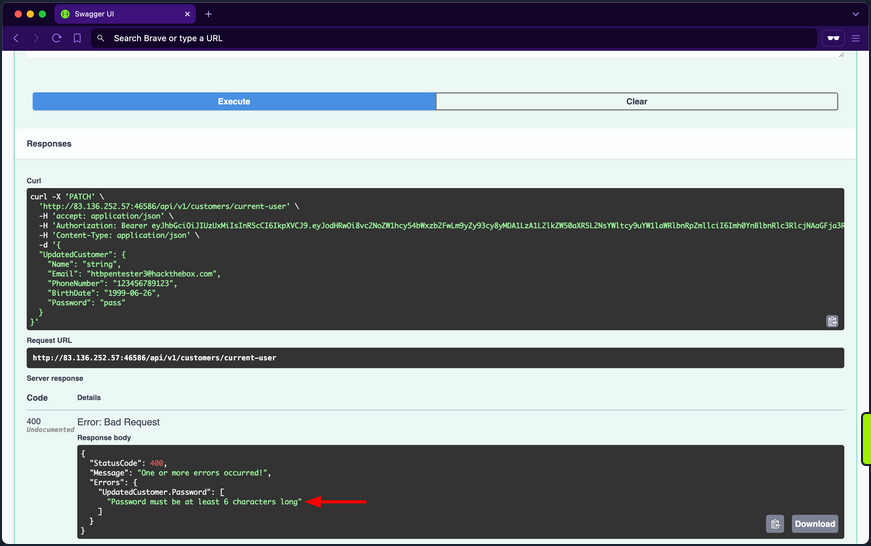Viewport: 871px width, 546px height.
Task: Download the response body
Action: click(814, 523)
